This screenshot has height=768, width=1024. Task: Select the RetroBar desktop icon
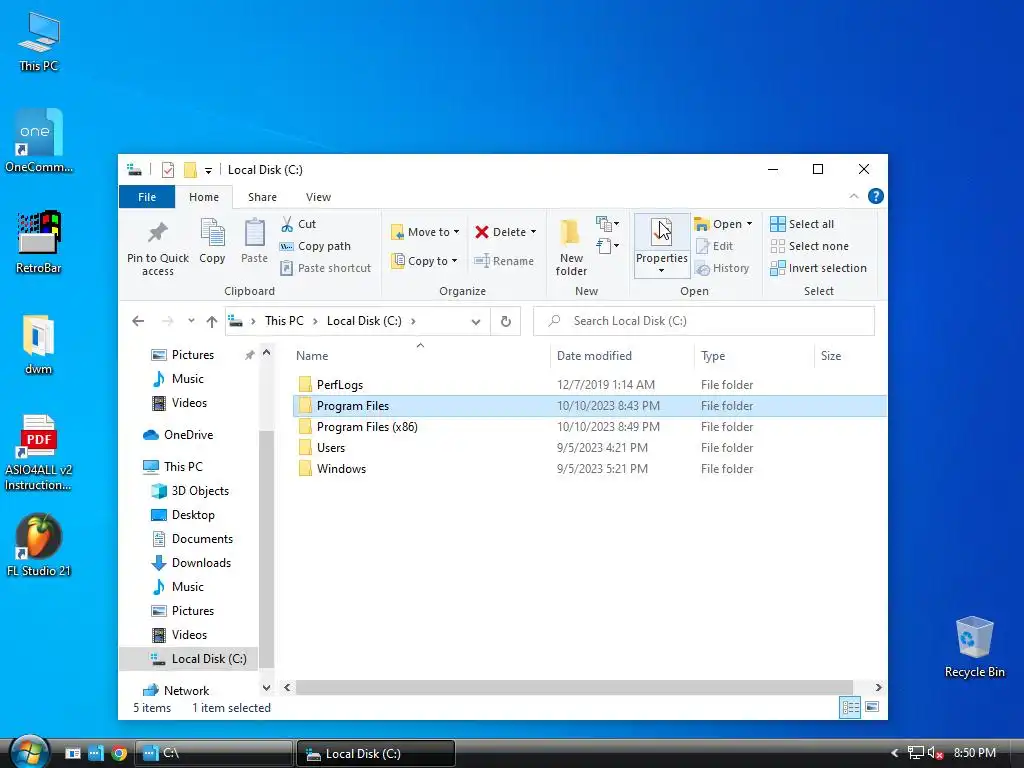click(x=39, y=242)
